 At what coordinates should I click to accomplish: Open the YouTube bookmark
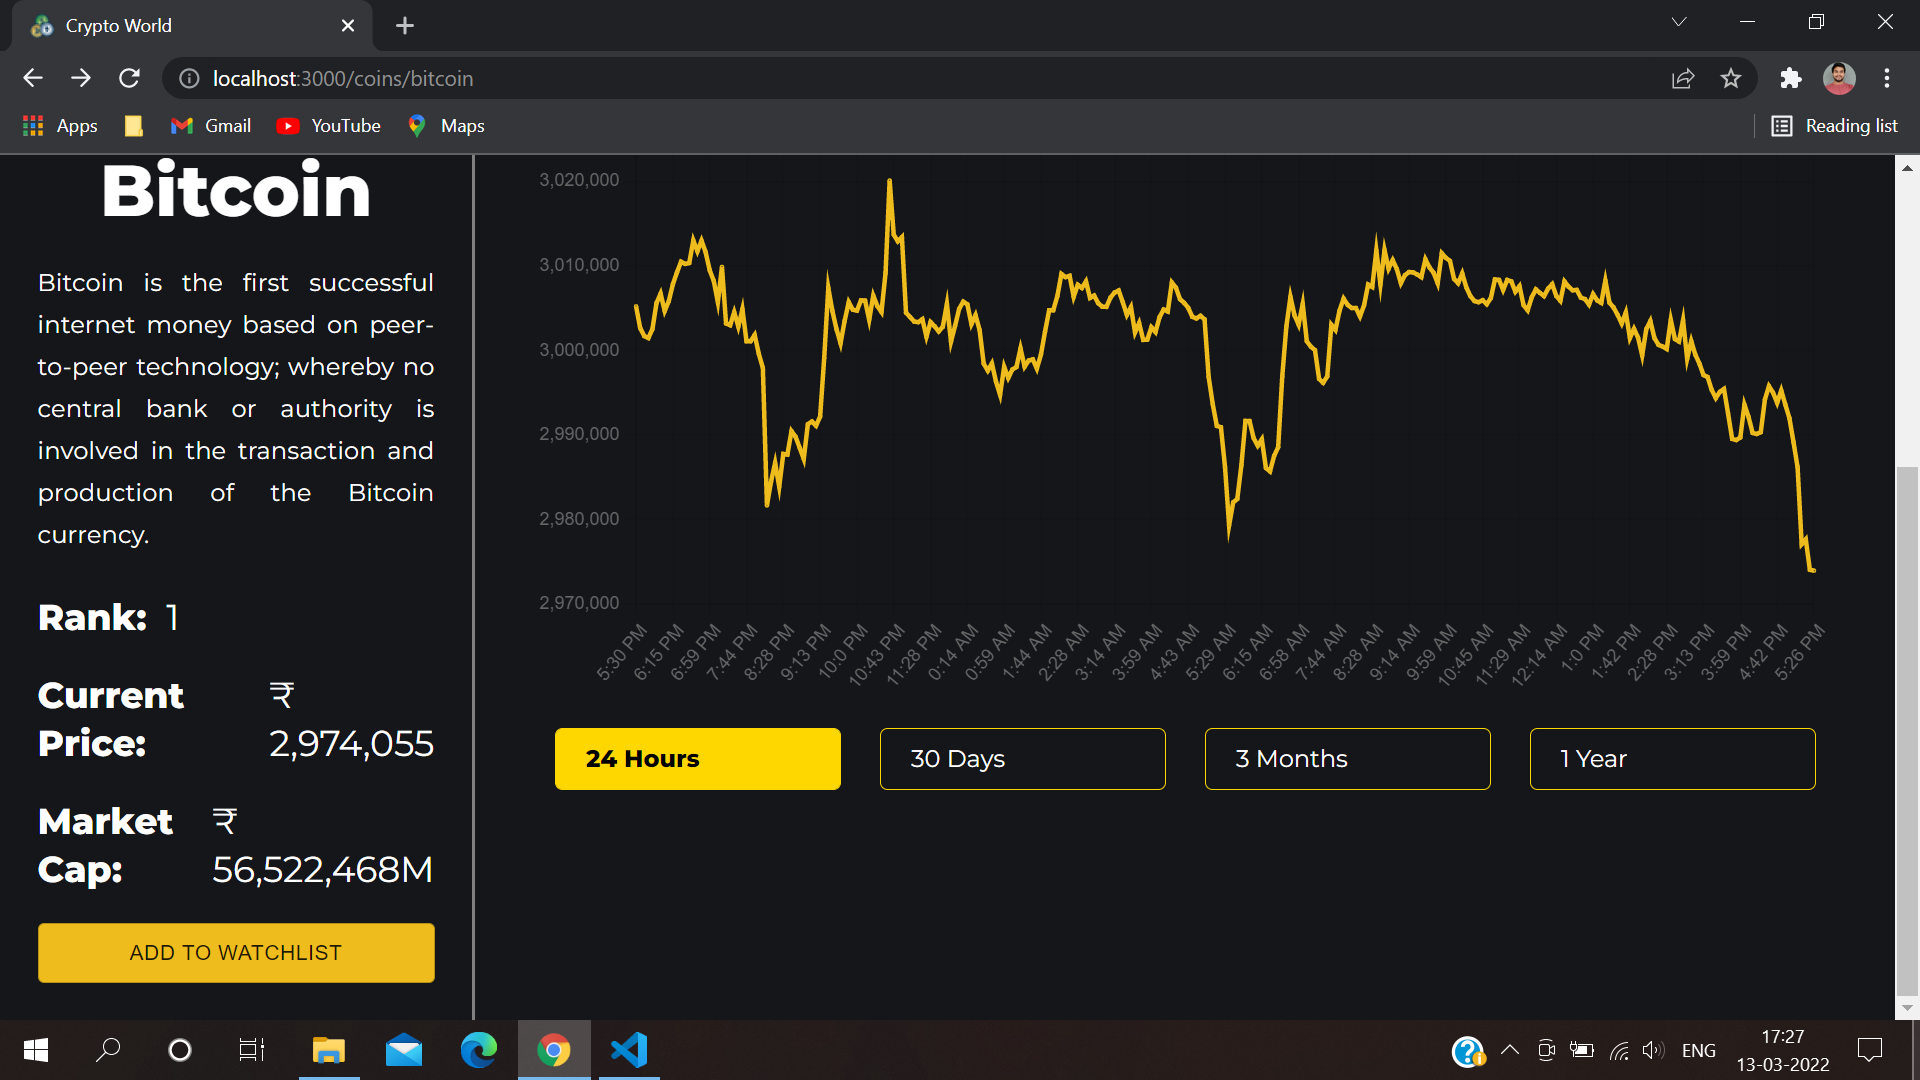pos(329,126)
